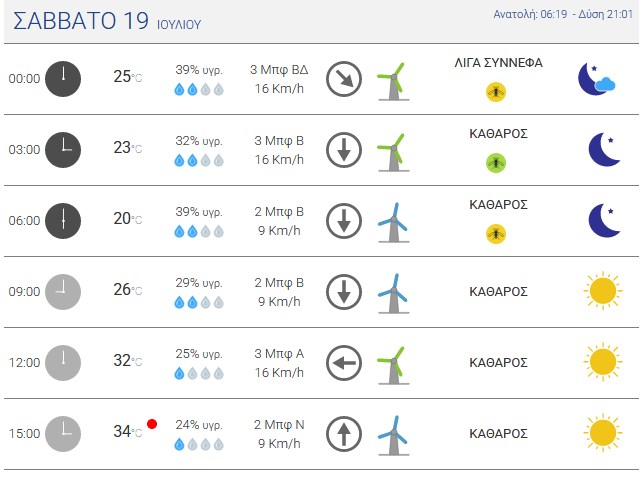640x480 pixels.
Task: Click the ΣΑΒΒΑΤΟ 19 date heading
Action: [81, 21]
